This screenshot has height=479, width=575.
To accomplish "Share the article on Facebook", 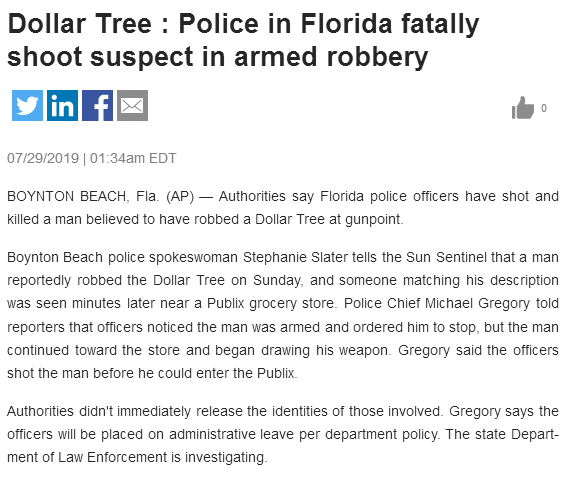I will click(x=98, y=106).
